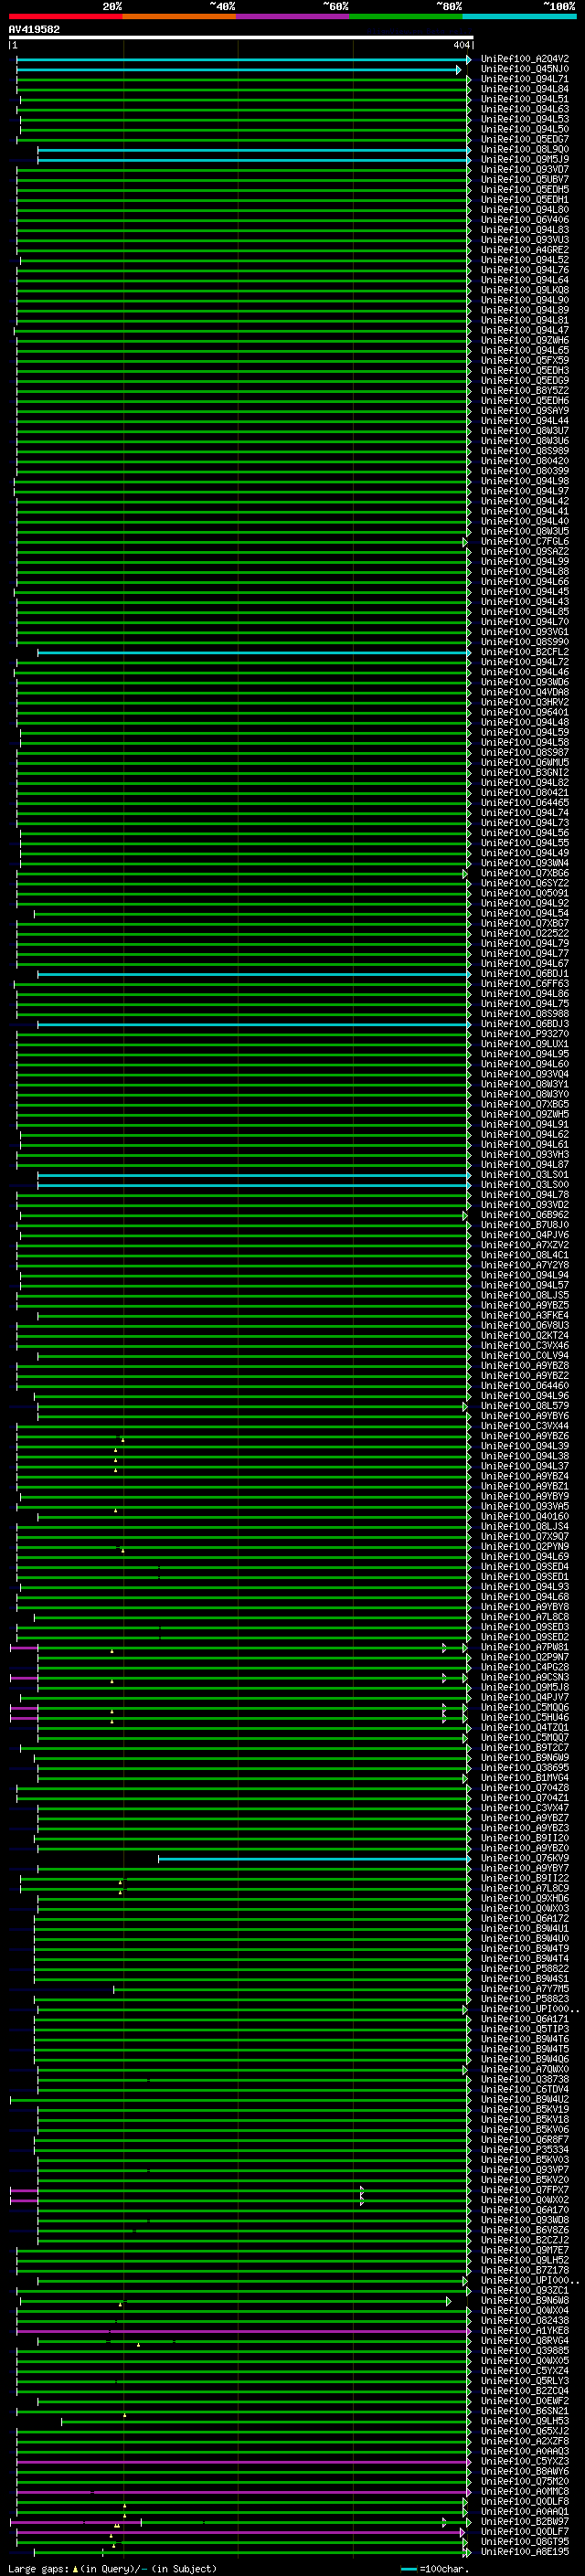The width and height of the screenshot is (585, 2576).
Task: Click the UniRef100_A4GRE2 label
Action: click(525, 250)
